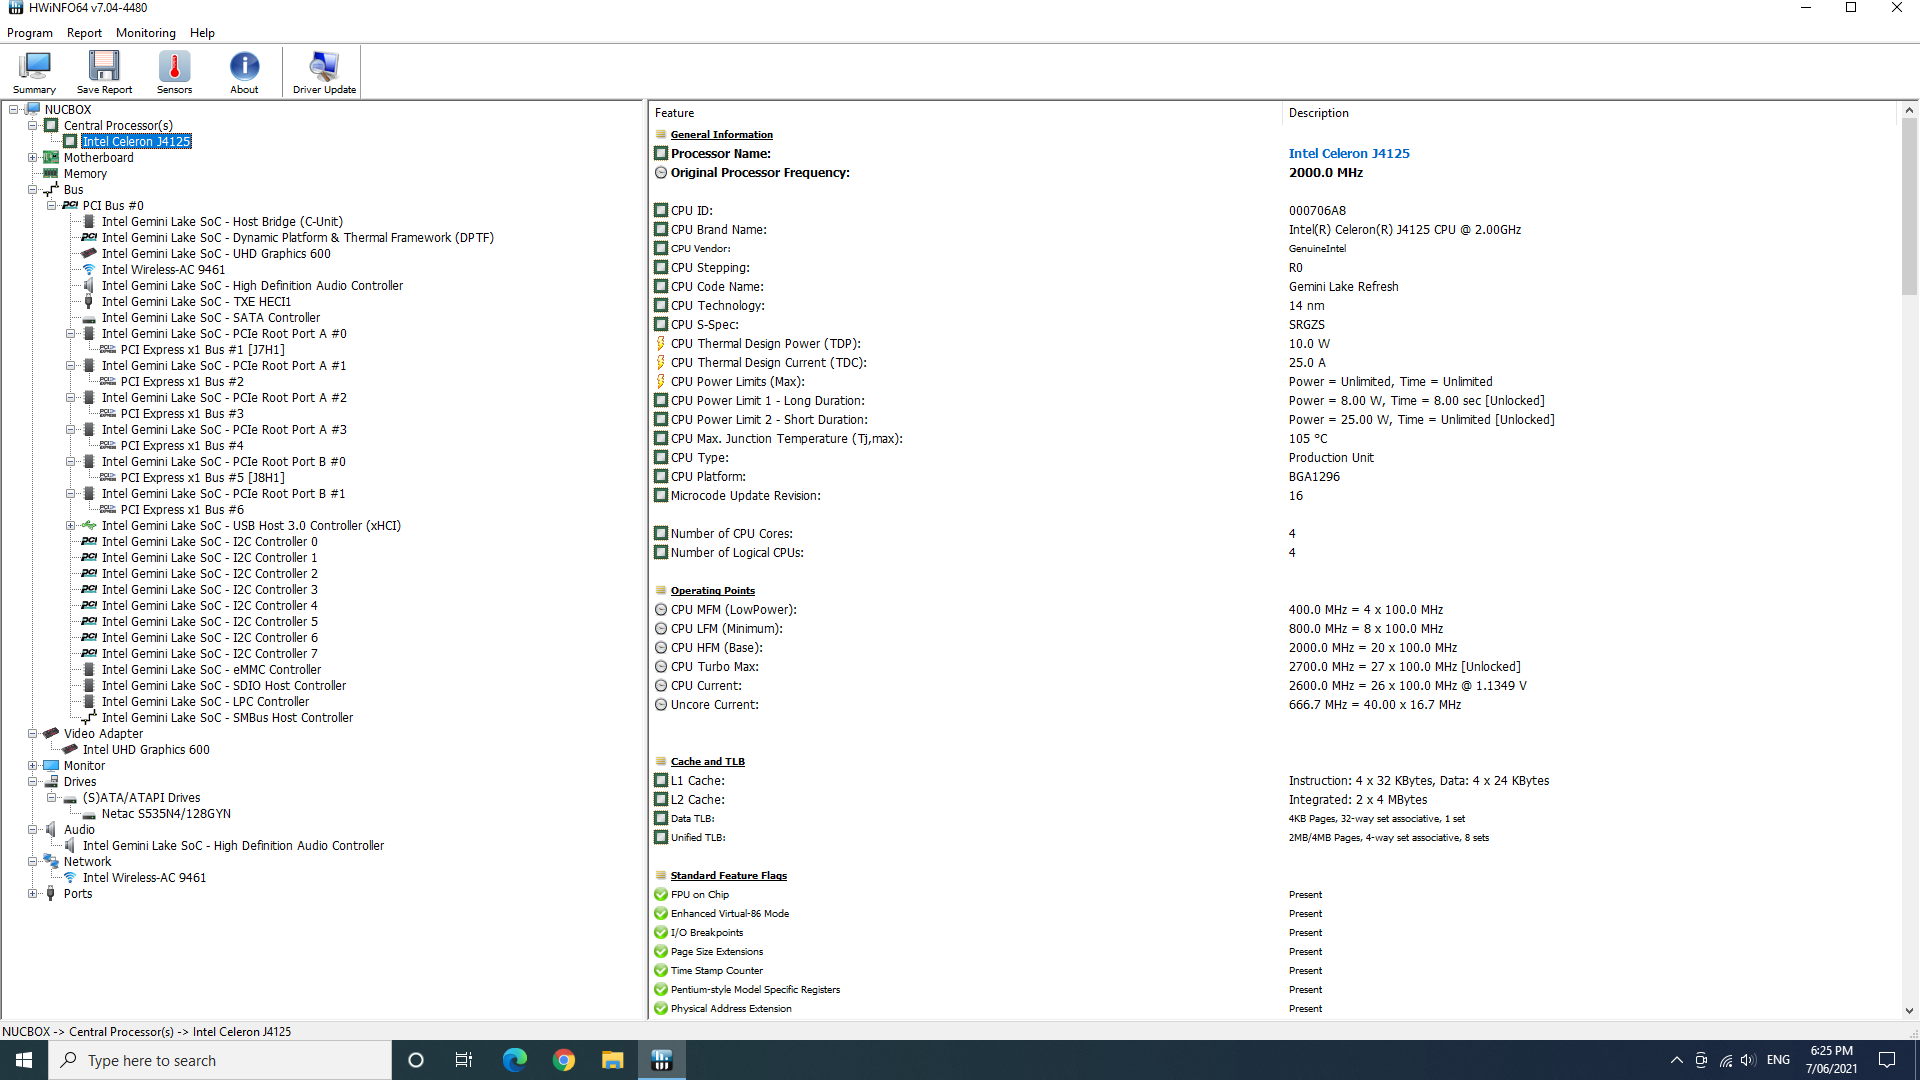Collapse PCIe Root Port A #0
The height and width of the screenshot is (1080, 1920).
71,334
